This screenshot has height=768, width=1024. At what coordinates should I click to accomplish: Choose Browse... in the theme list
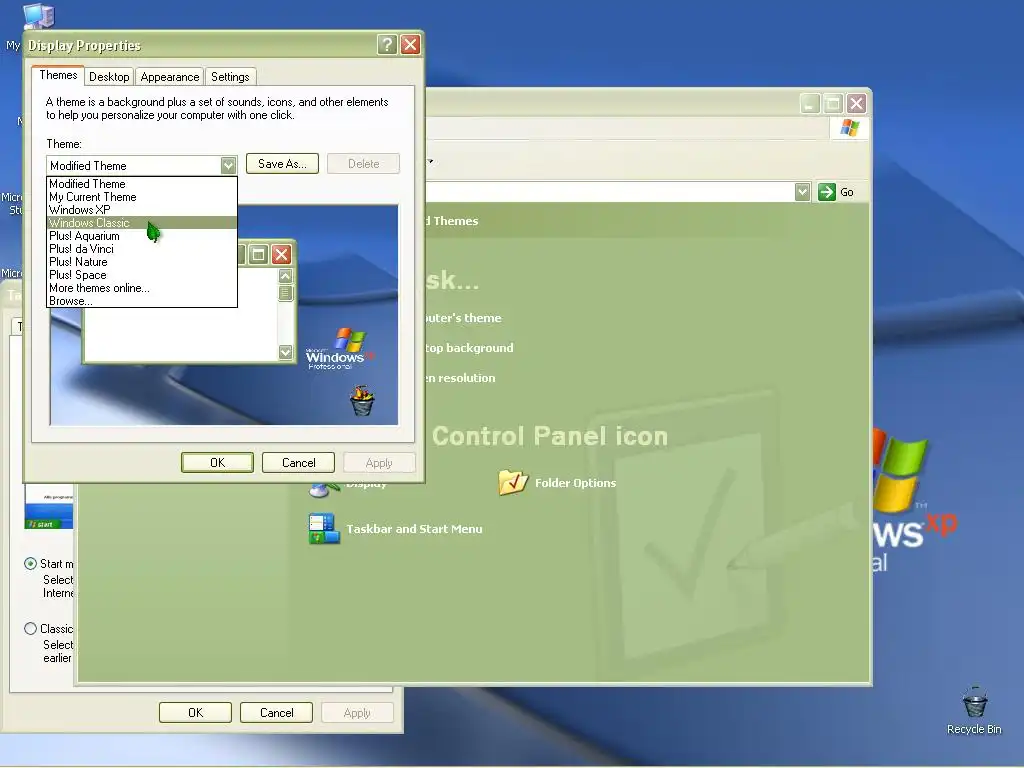[x=142, y=301]
